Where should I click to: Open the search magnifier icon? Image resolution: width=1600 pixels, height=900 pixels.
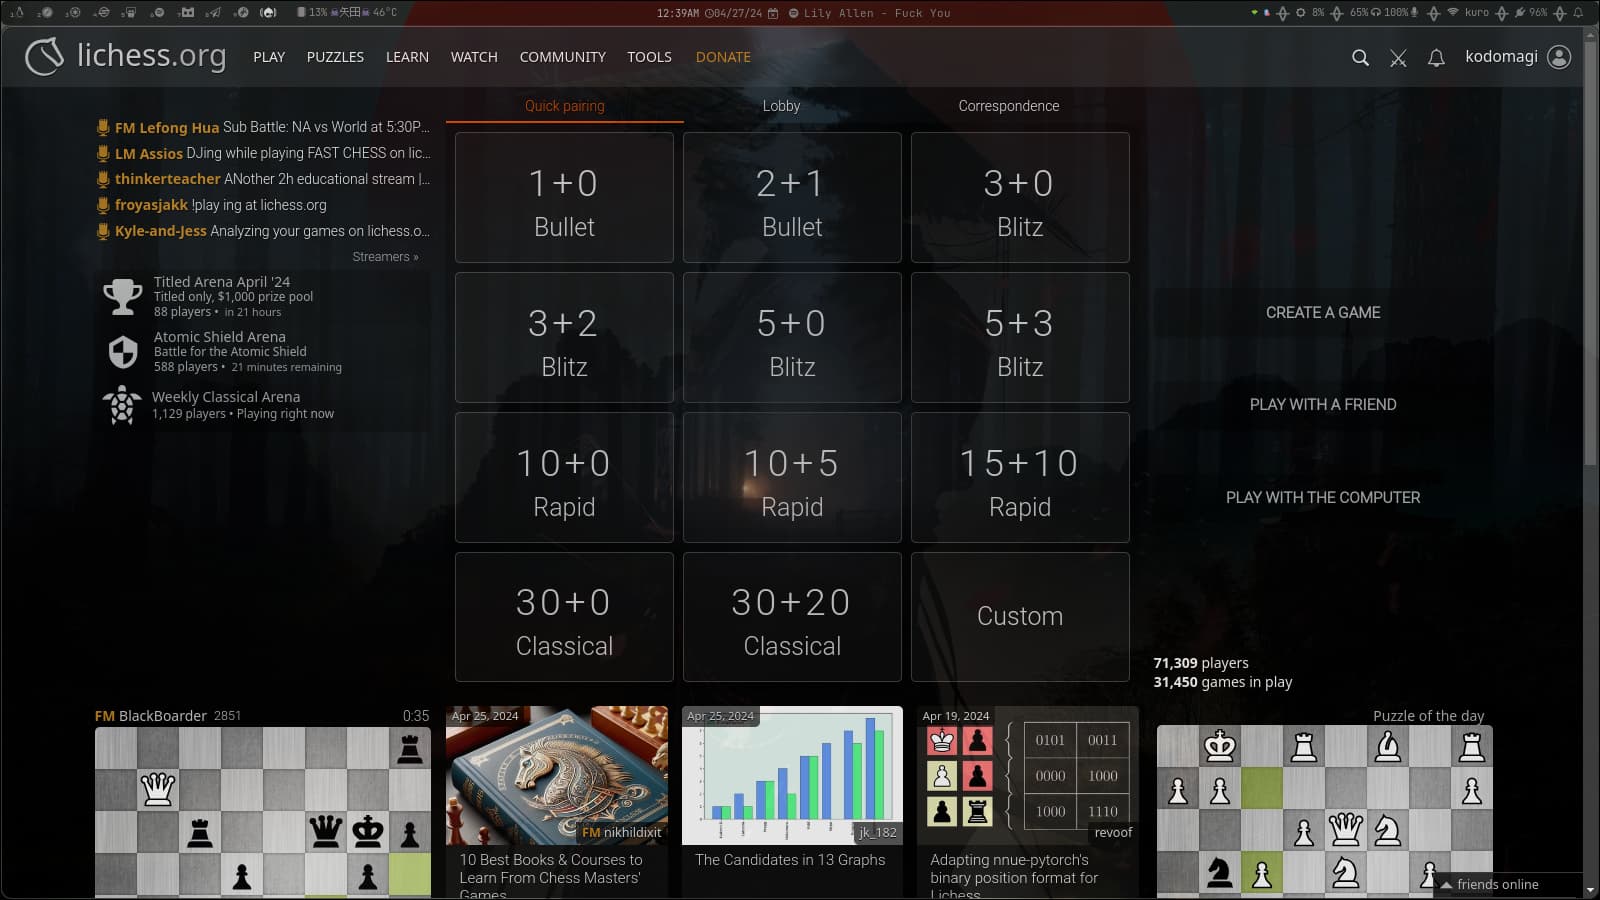1360,58
